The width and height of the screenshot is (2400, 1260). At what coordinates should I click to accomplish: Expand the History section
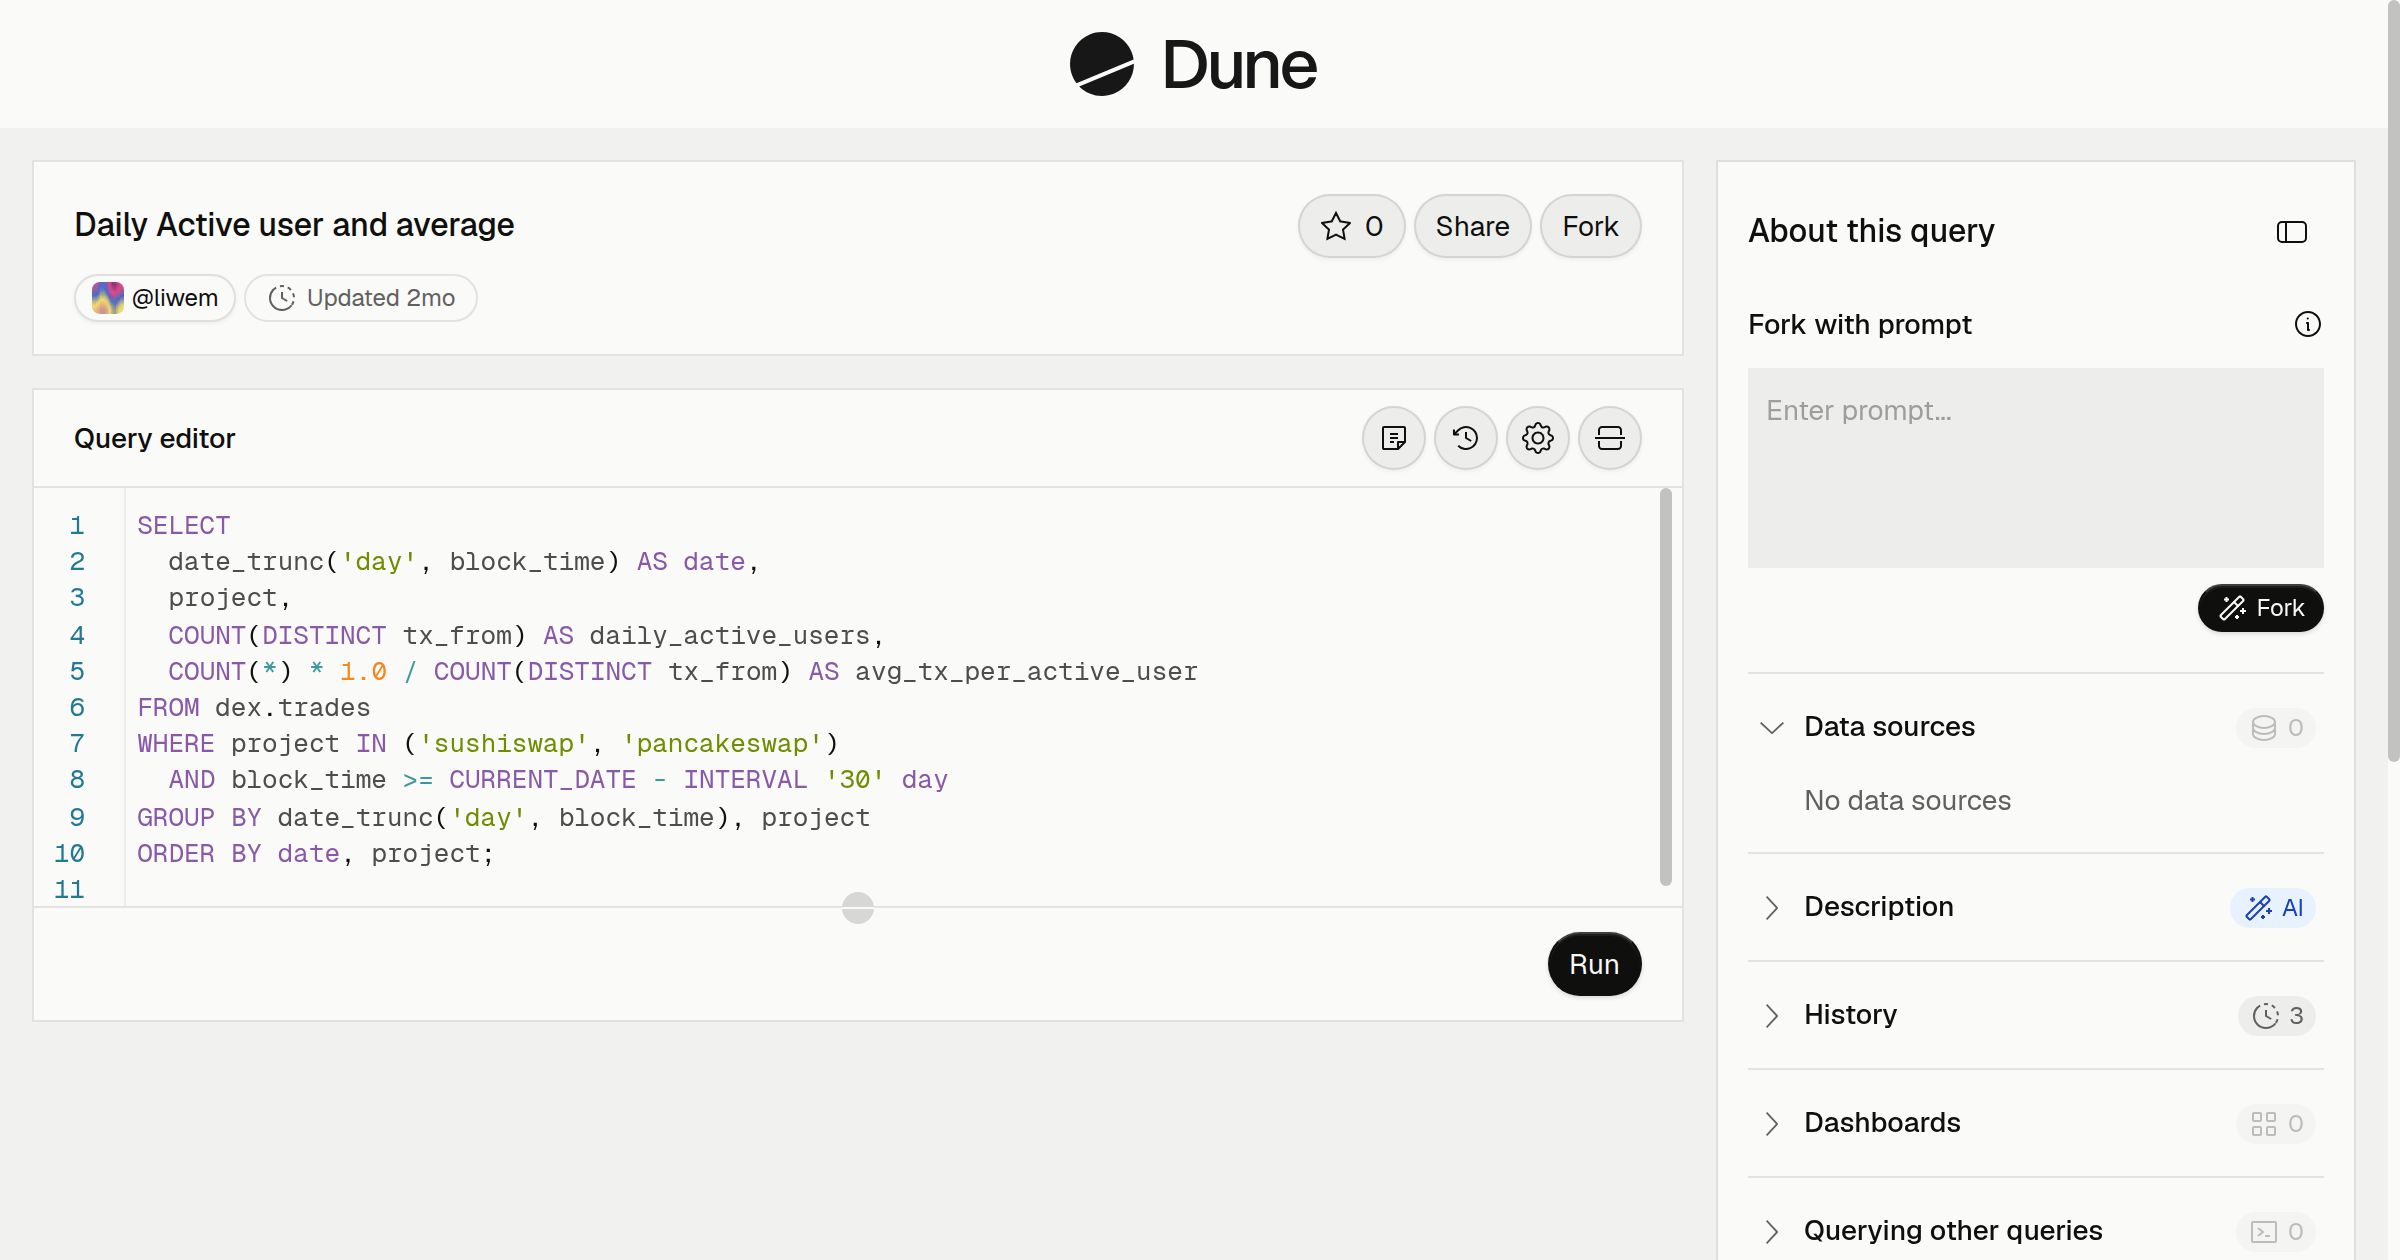1772,1015
